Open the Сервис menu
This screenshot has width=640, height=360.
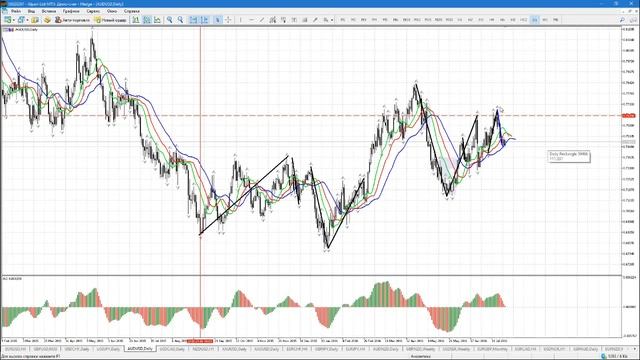point(93,11)
